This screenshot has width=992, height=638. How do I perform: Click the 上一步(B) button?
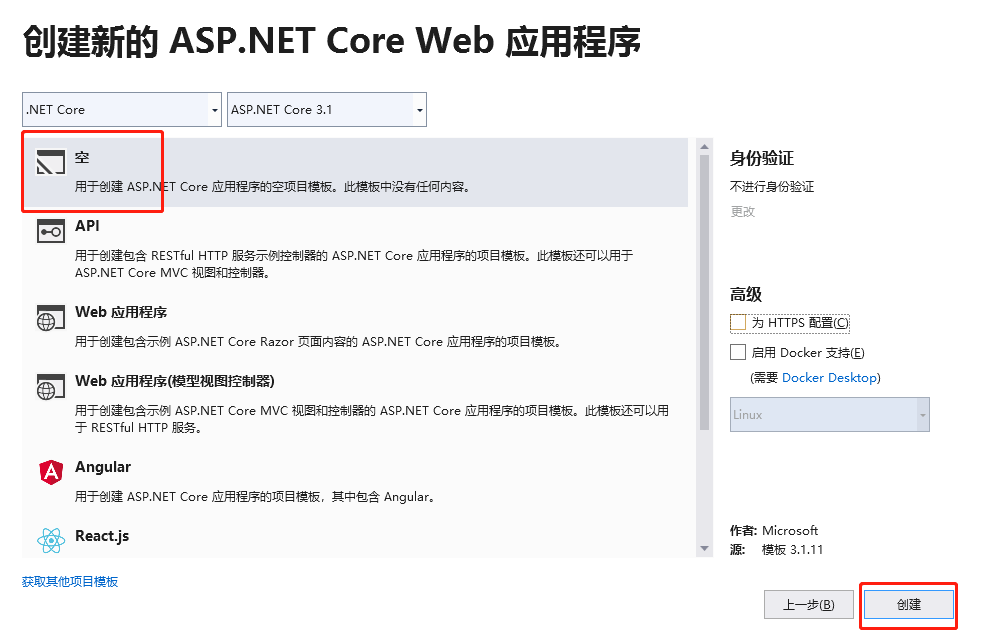[x=809, y=604]
